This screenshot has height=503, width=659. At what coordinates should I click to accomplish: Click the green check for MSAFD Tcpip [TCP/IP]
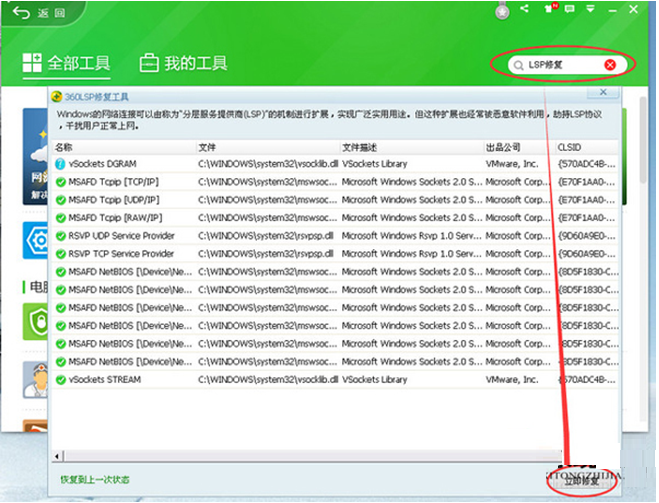click(61, 182)
